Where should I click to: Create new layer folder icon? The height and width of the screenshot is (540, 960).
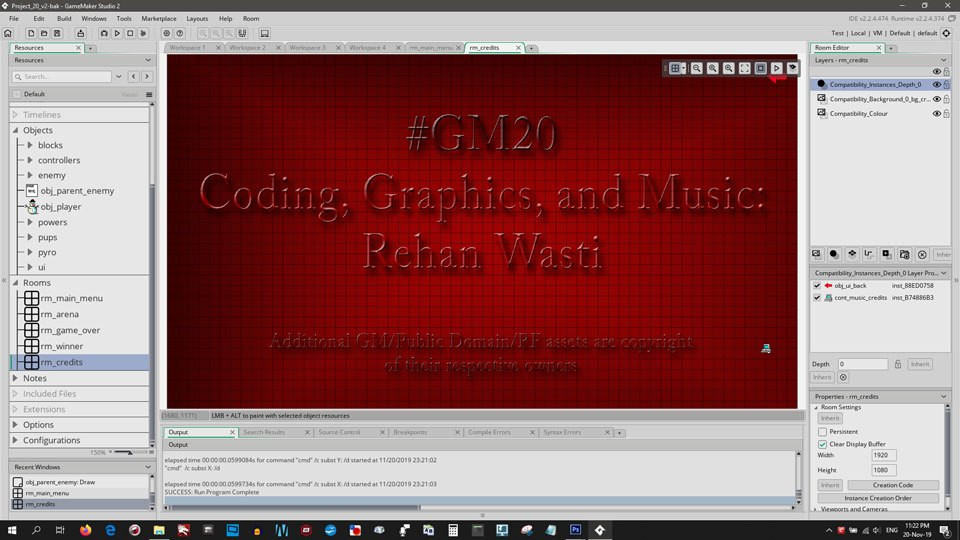click(x=904, y=254)
